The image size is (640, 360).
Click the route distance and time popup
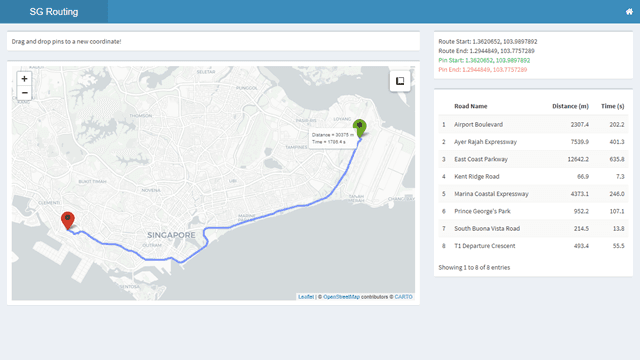click(332, 138)
